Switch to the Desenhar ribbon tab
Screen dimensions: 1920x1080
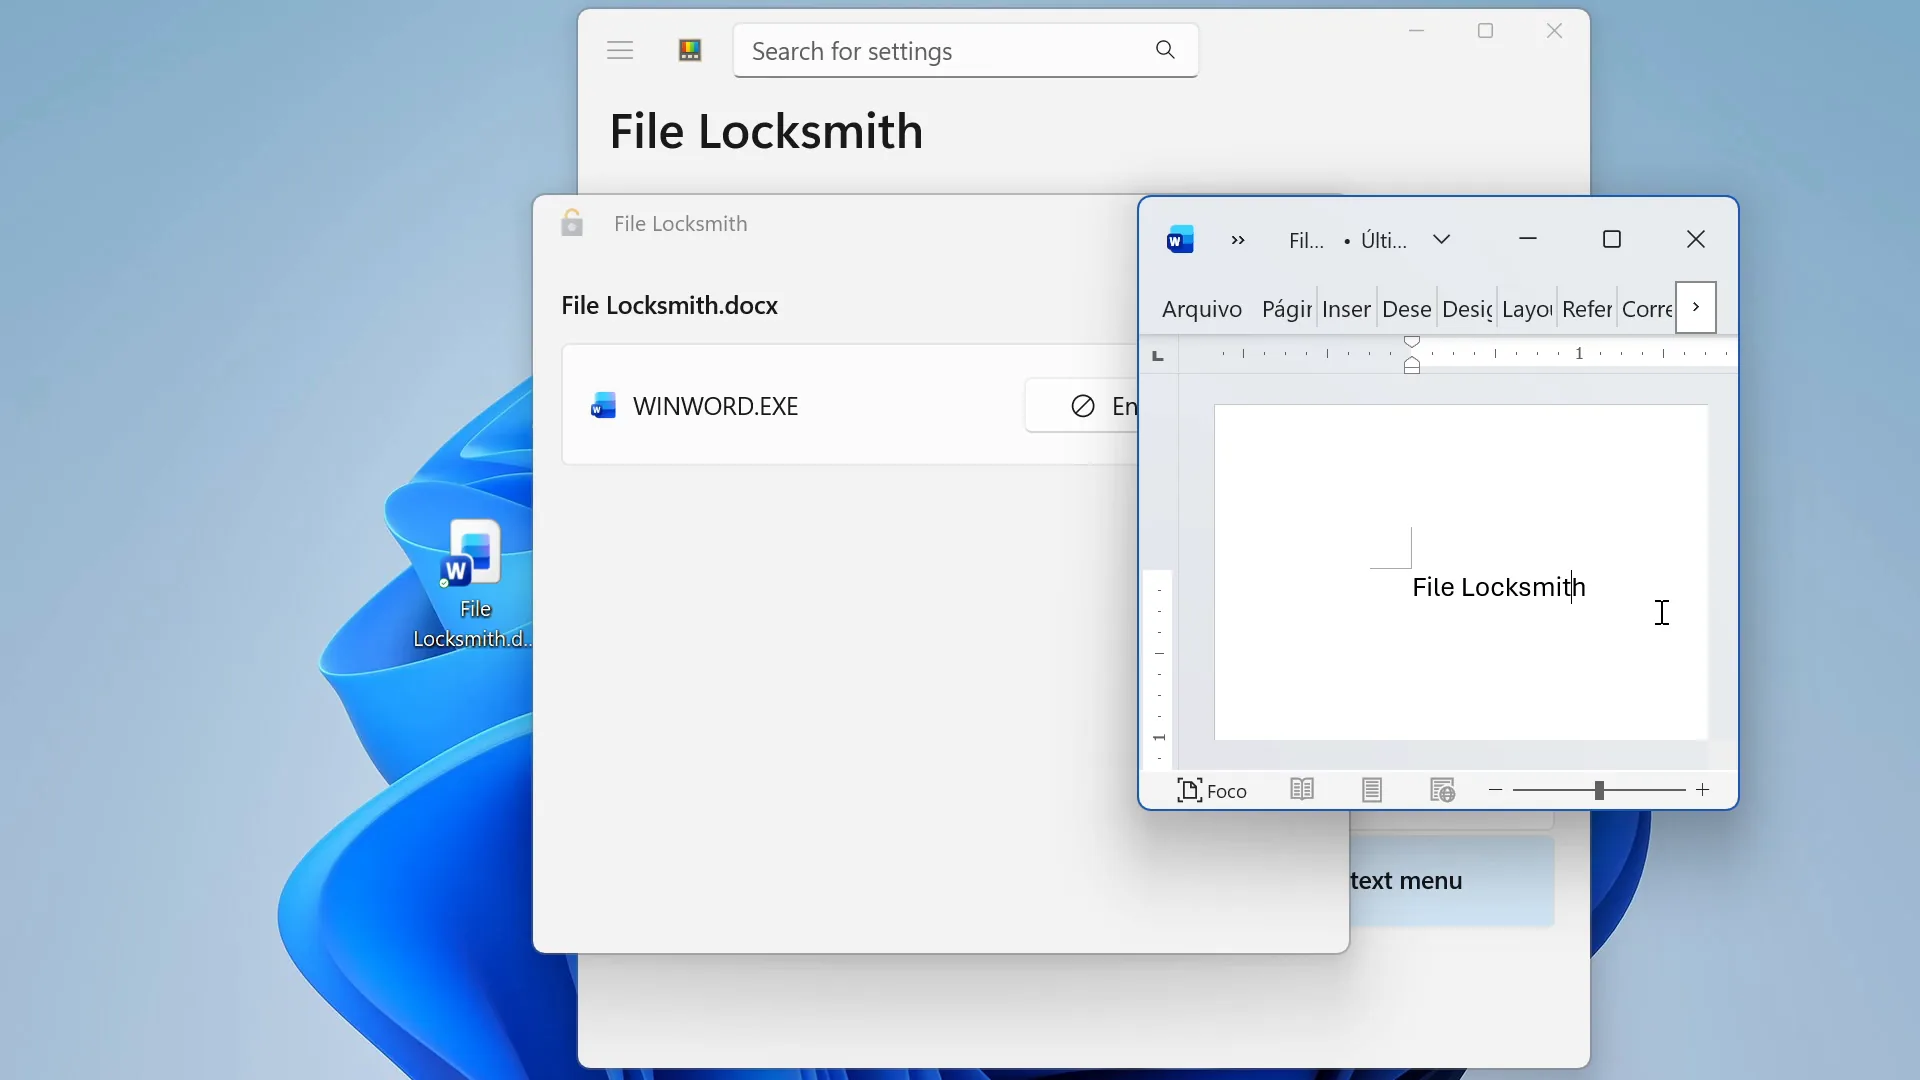pos(1406,309)
